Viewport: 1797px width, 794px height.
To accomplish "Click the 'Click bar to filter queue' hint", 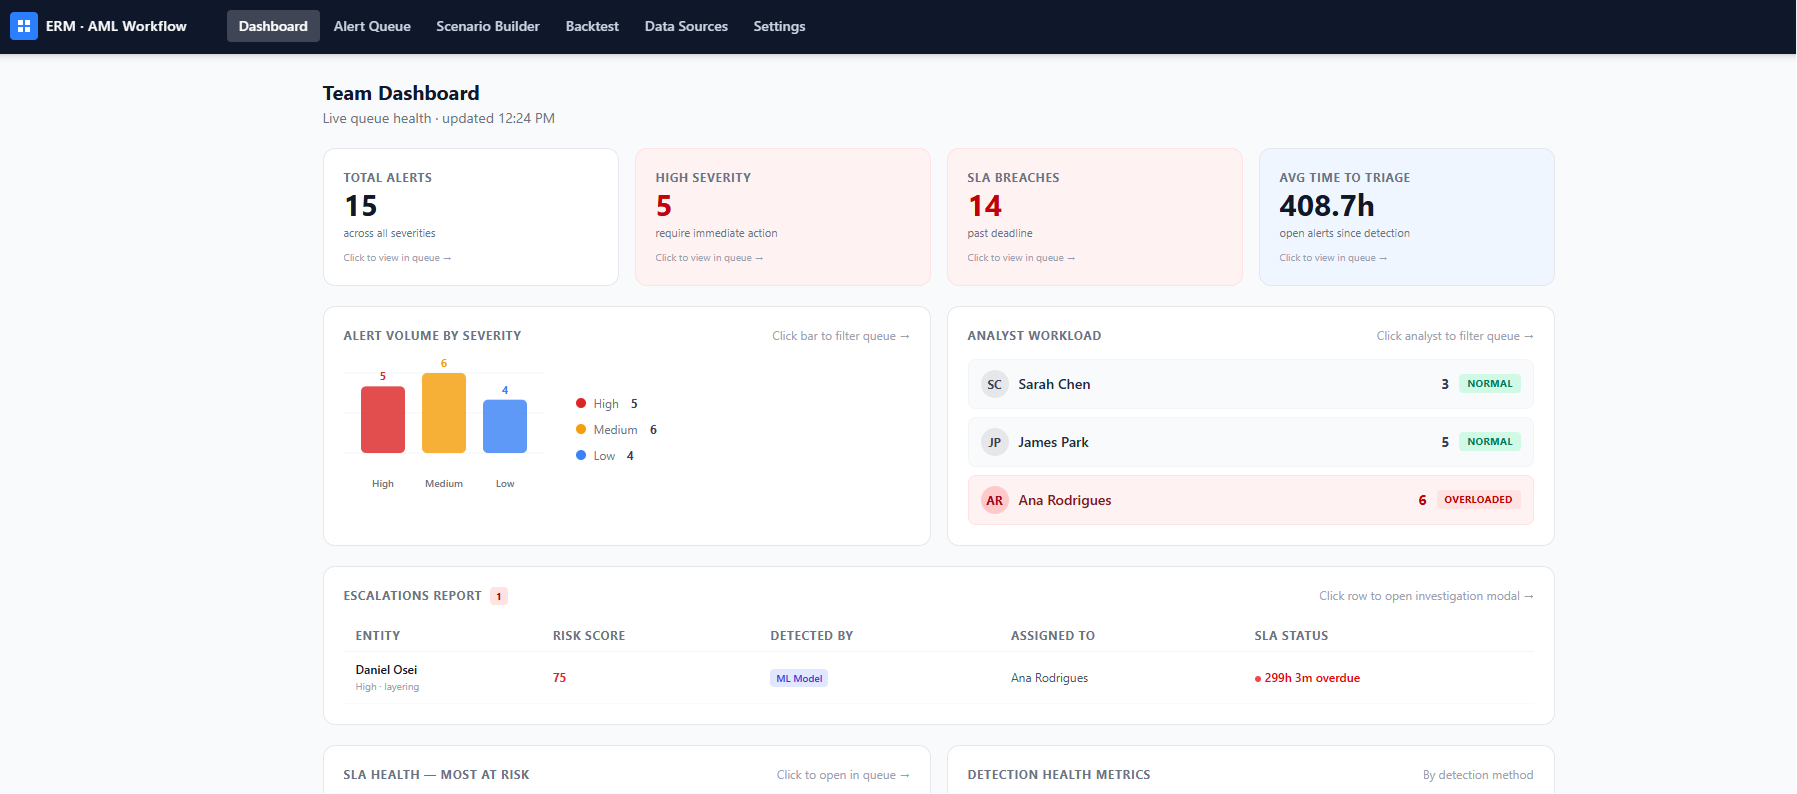I will [x=840, y=336].
